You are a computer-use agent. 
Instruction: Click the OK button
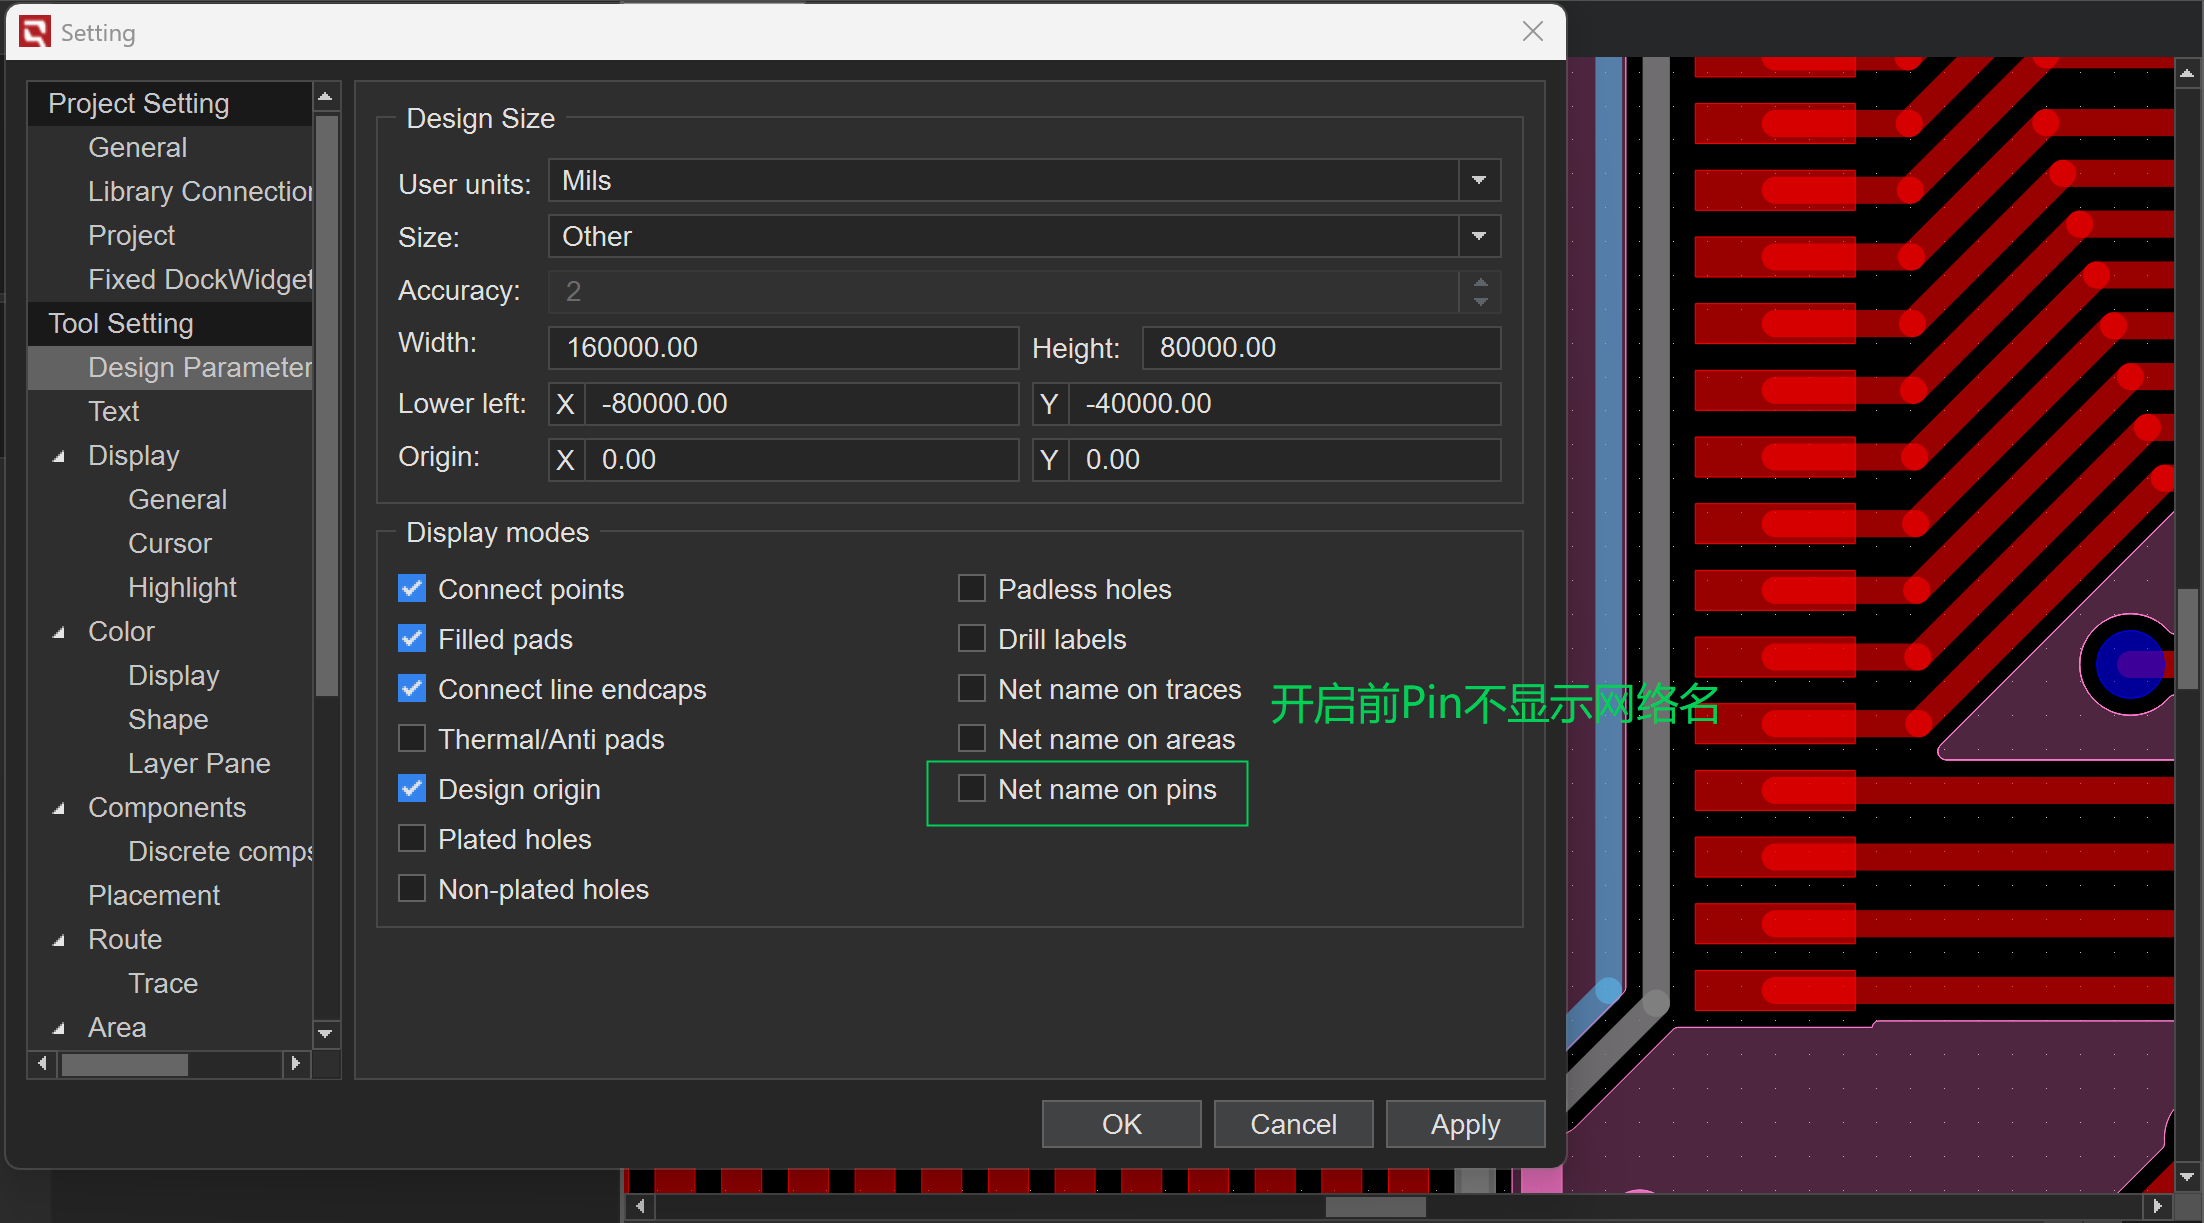[1121, 1124]
